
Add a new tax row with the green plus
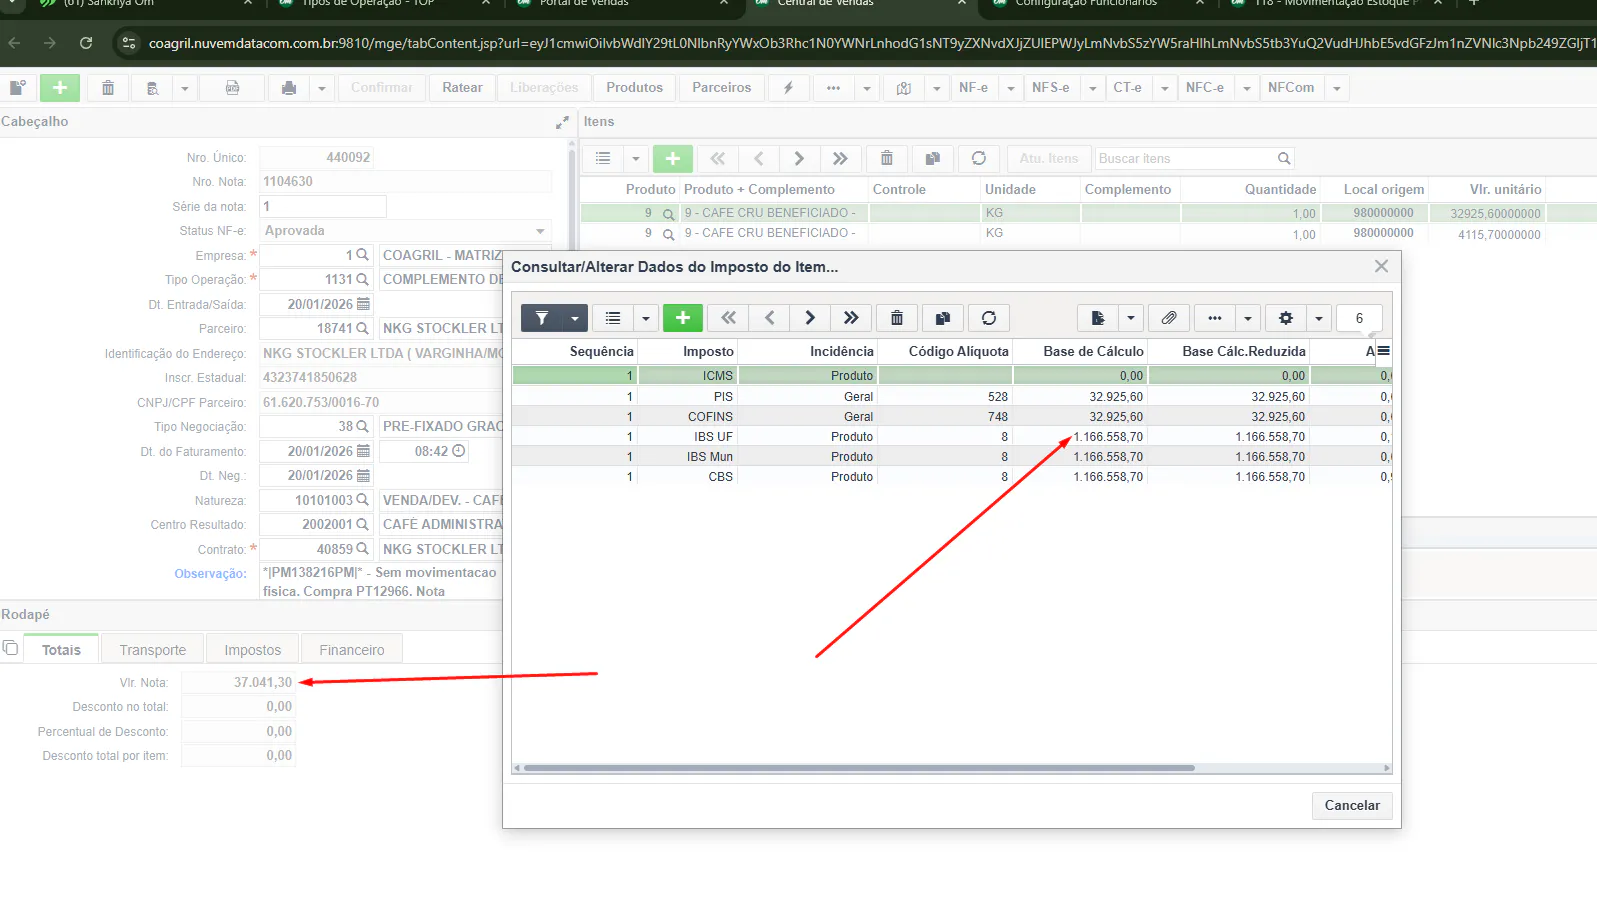pos(683,318)
